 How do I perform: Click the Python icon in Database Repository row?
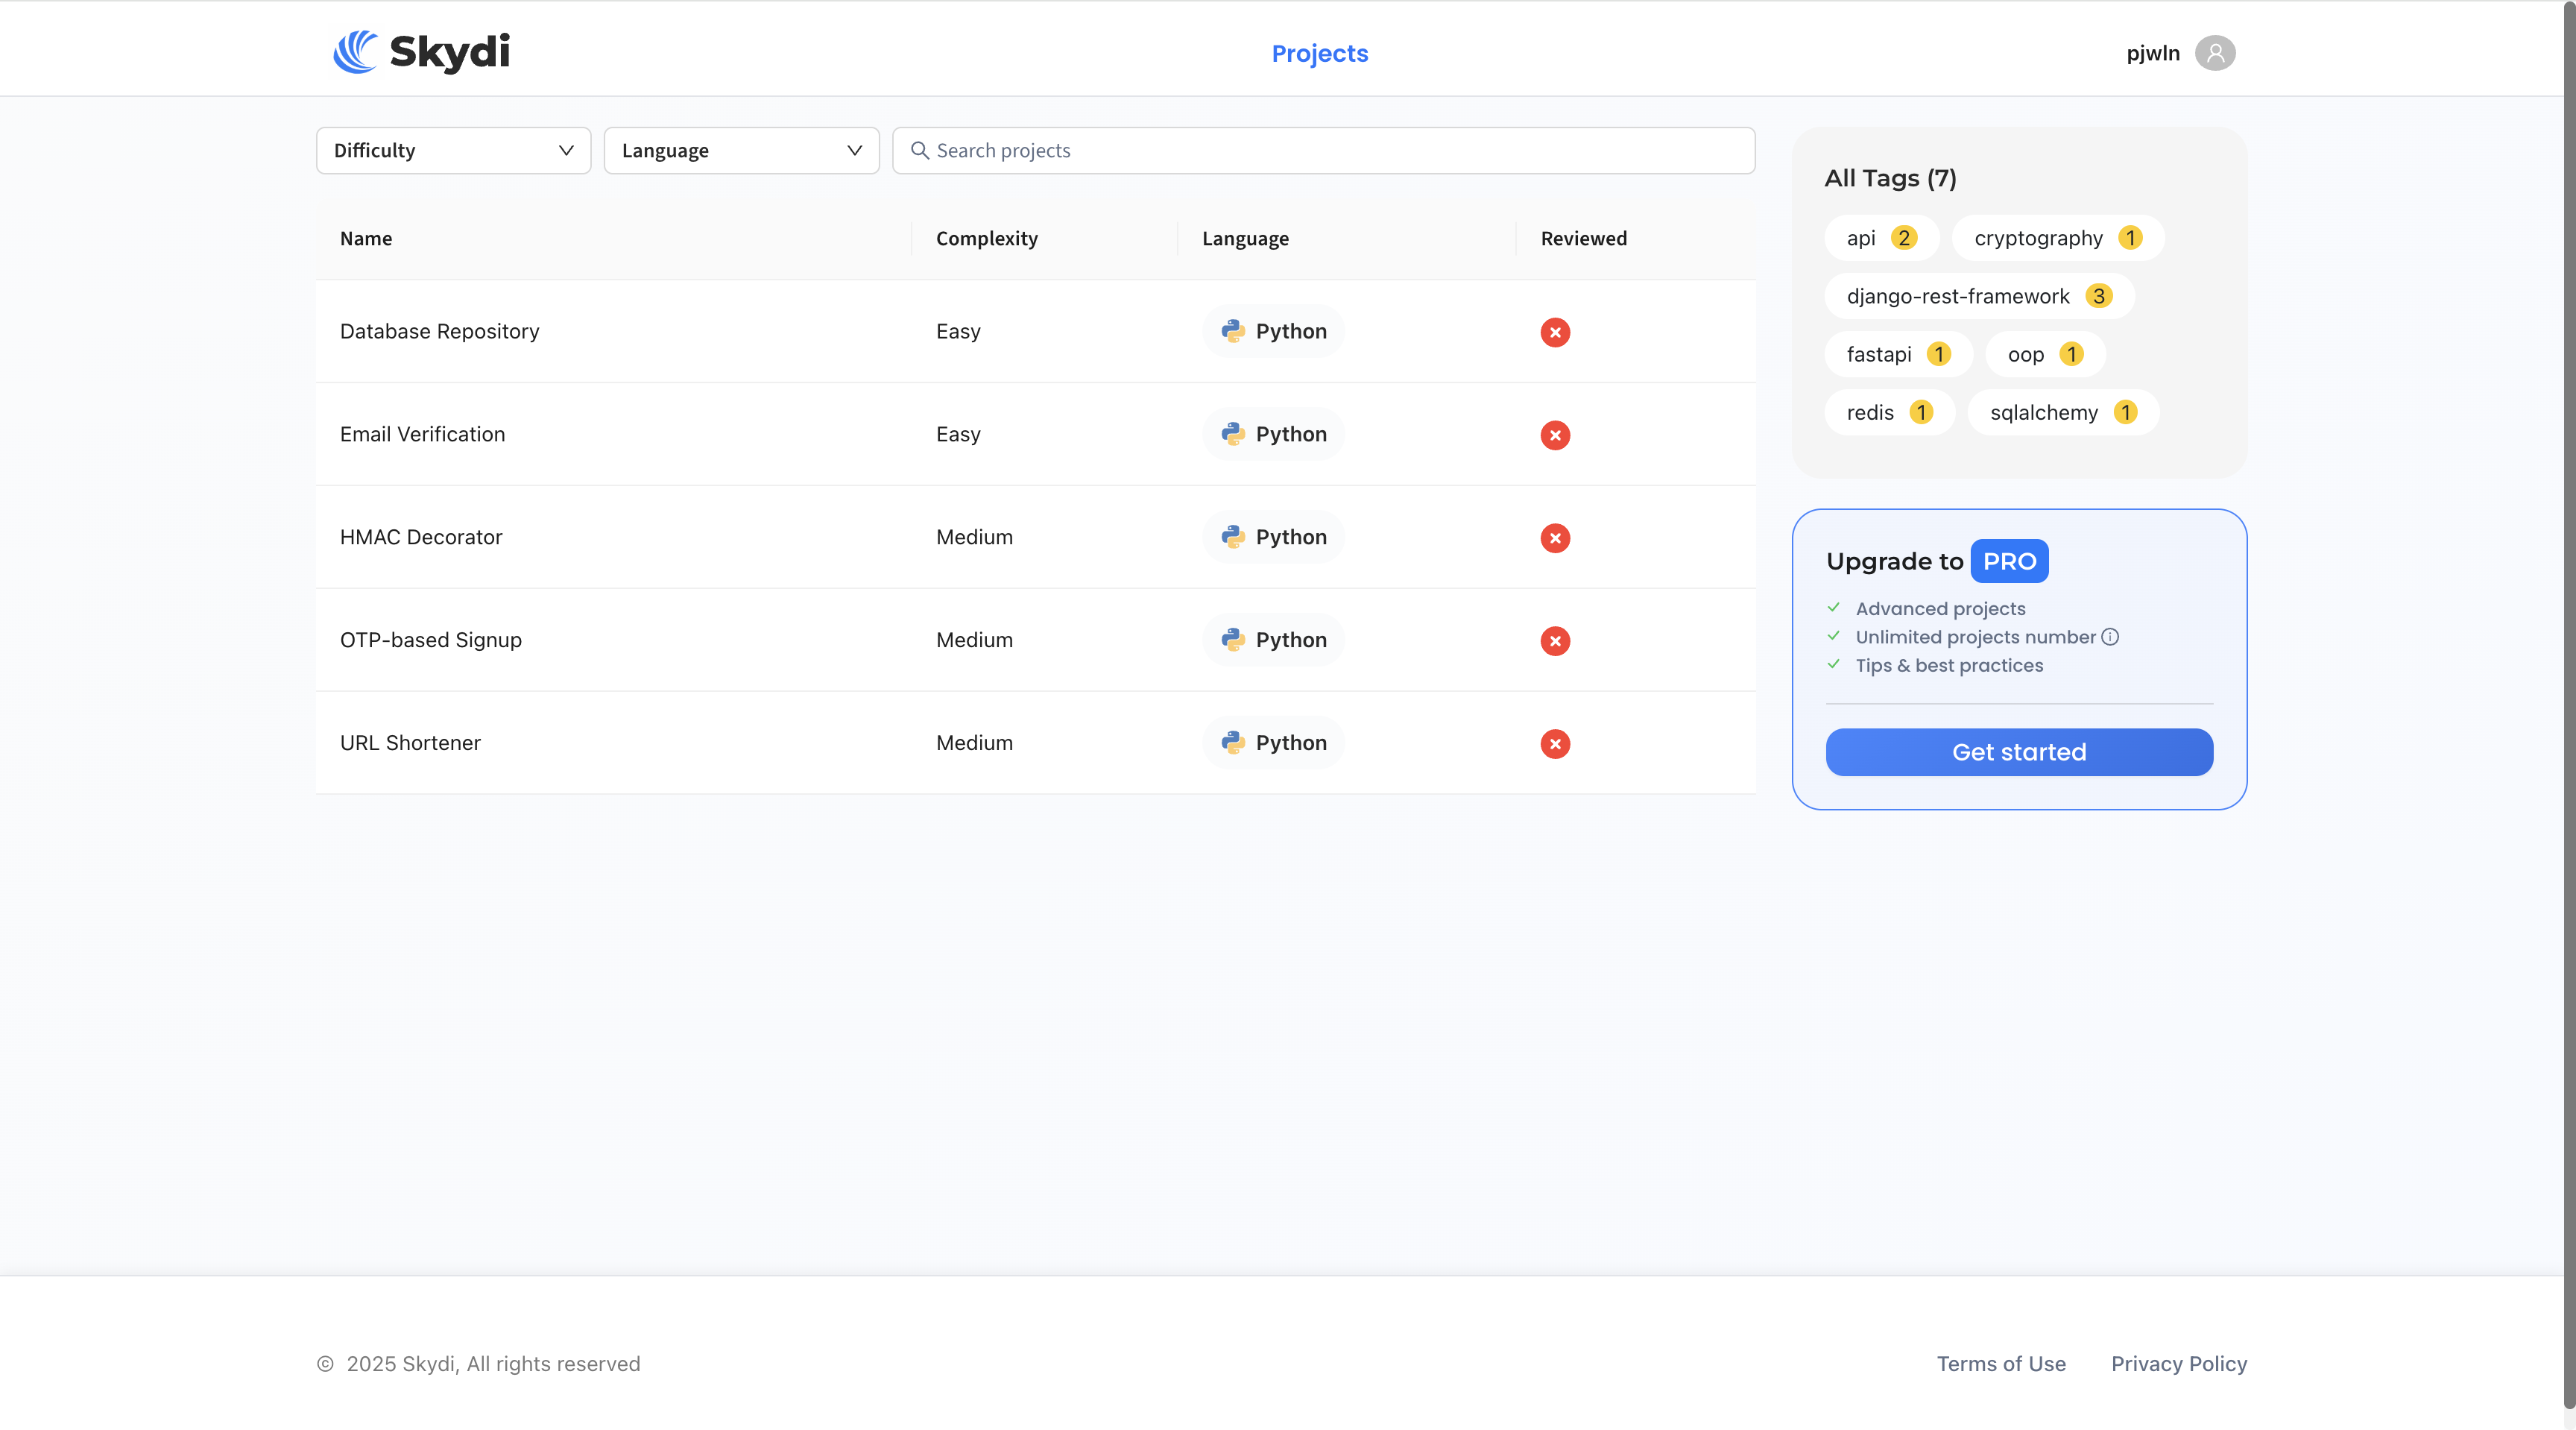[1233, 331]
